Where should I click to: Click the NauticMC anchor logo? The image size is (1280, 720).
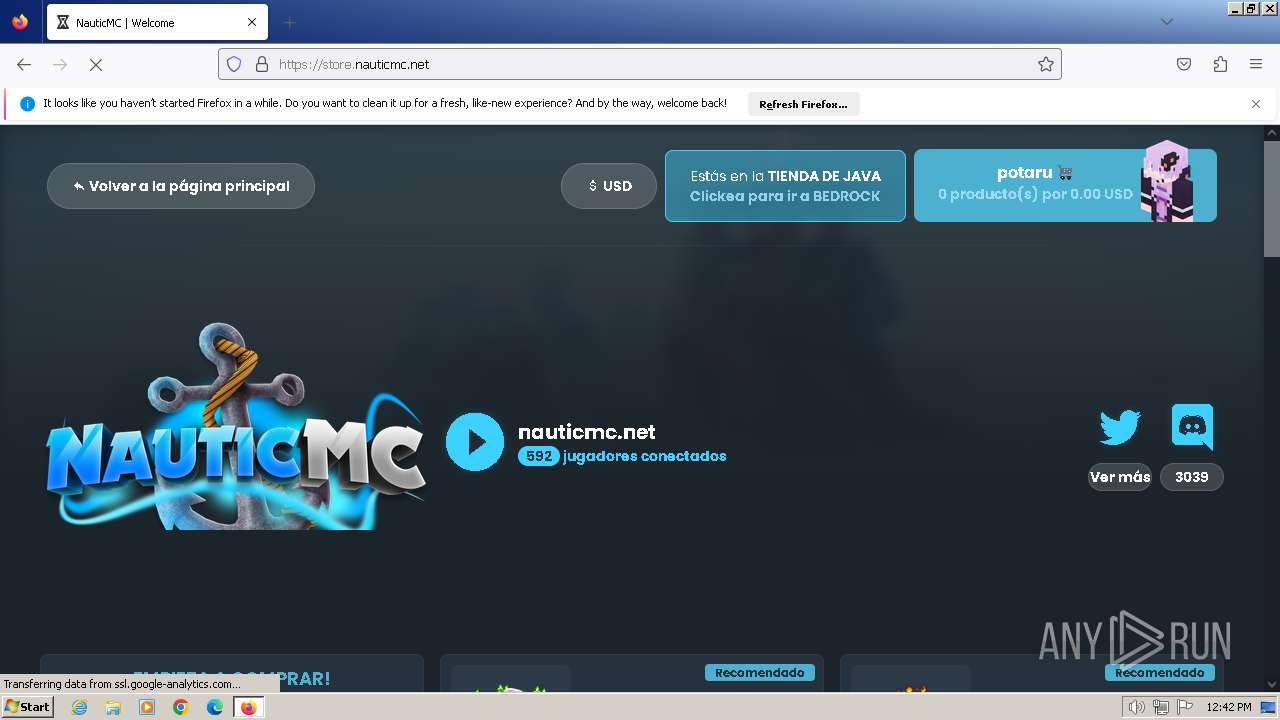[235, 427]
